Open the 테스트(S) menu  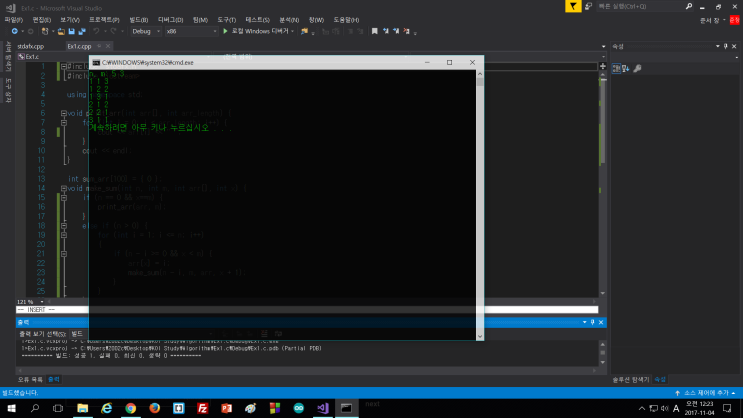point(257,20)
